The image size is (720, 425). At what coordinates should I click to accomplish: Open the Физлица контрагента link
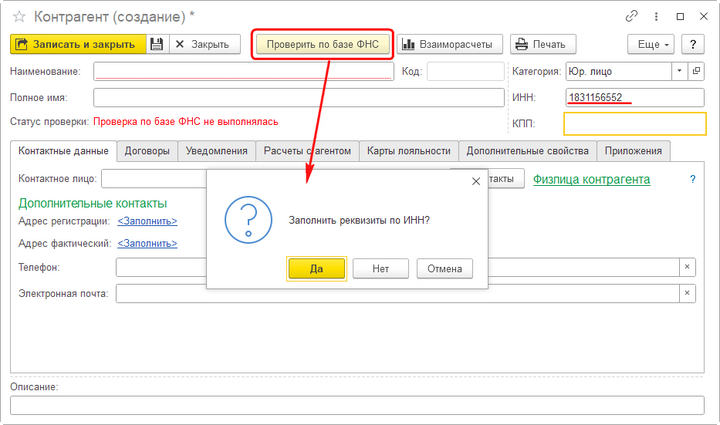591,179
